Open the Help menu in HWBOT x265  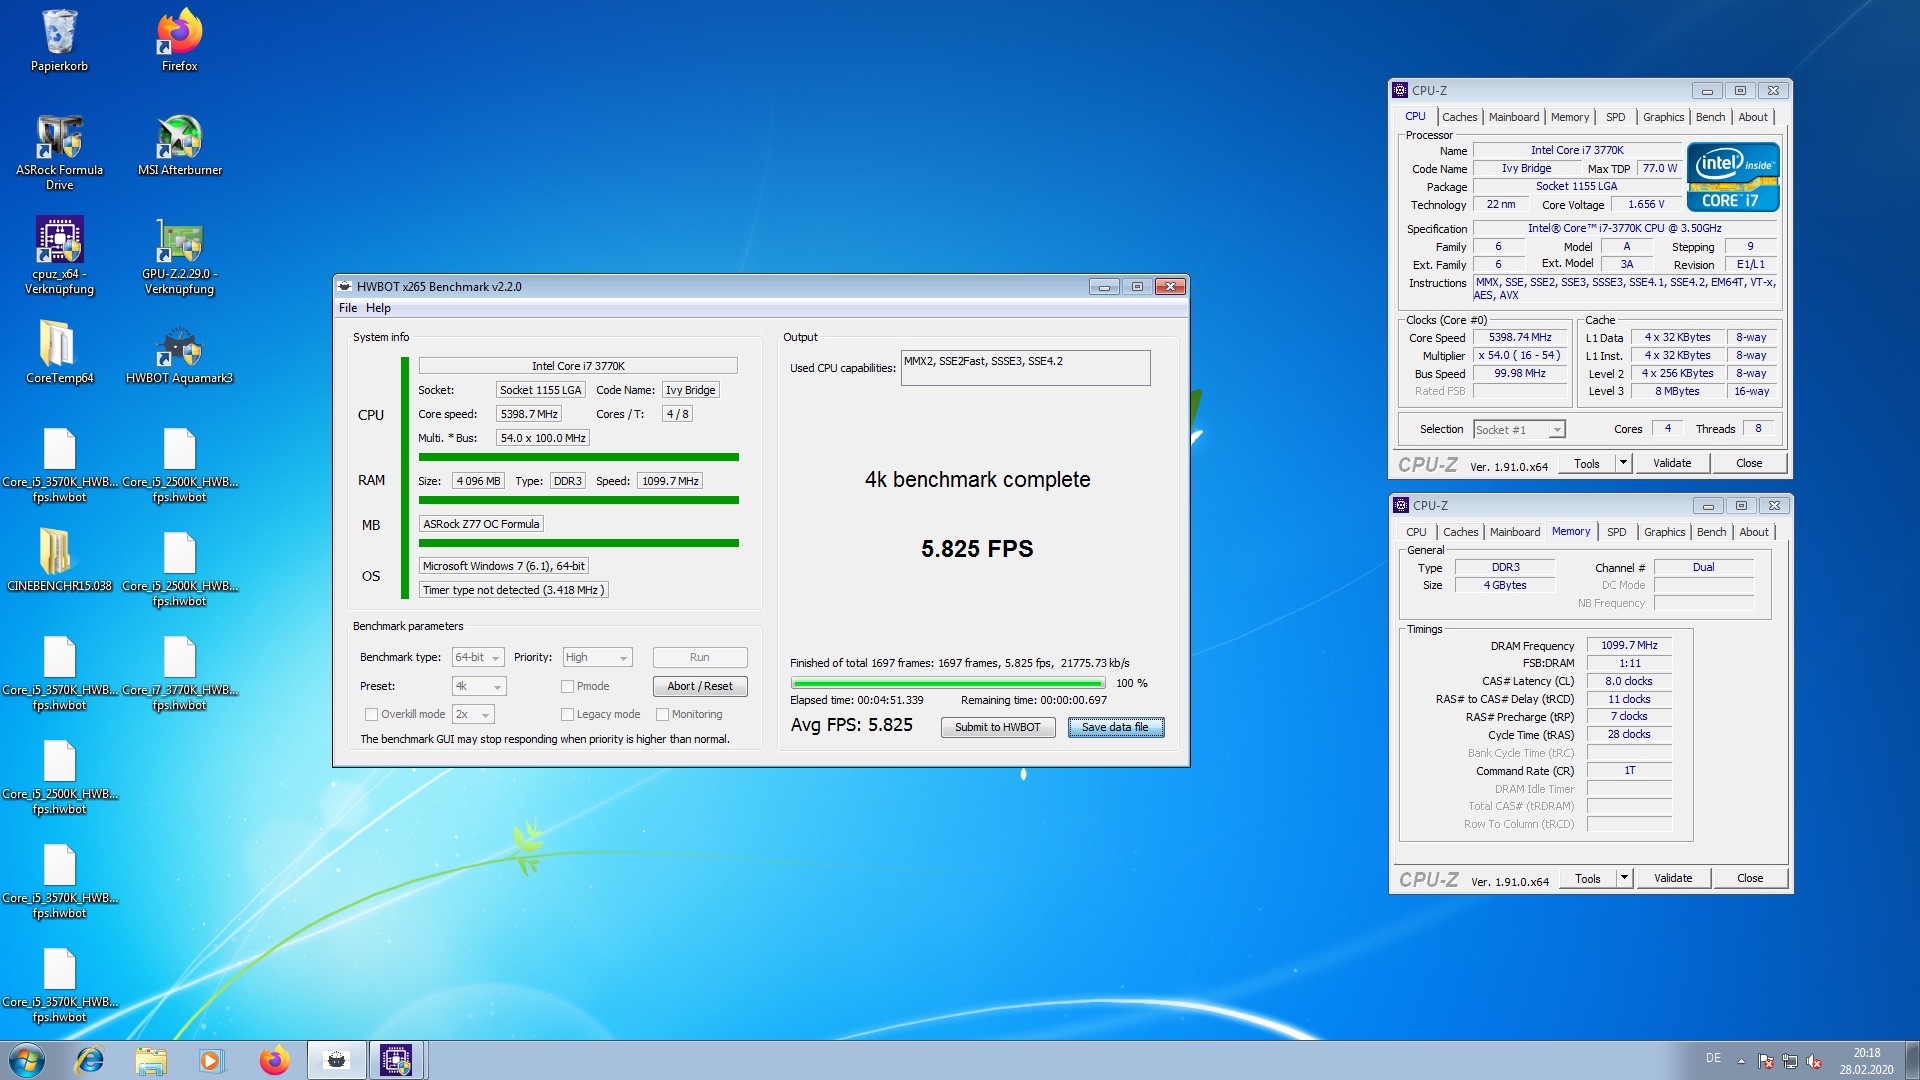378,309
